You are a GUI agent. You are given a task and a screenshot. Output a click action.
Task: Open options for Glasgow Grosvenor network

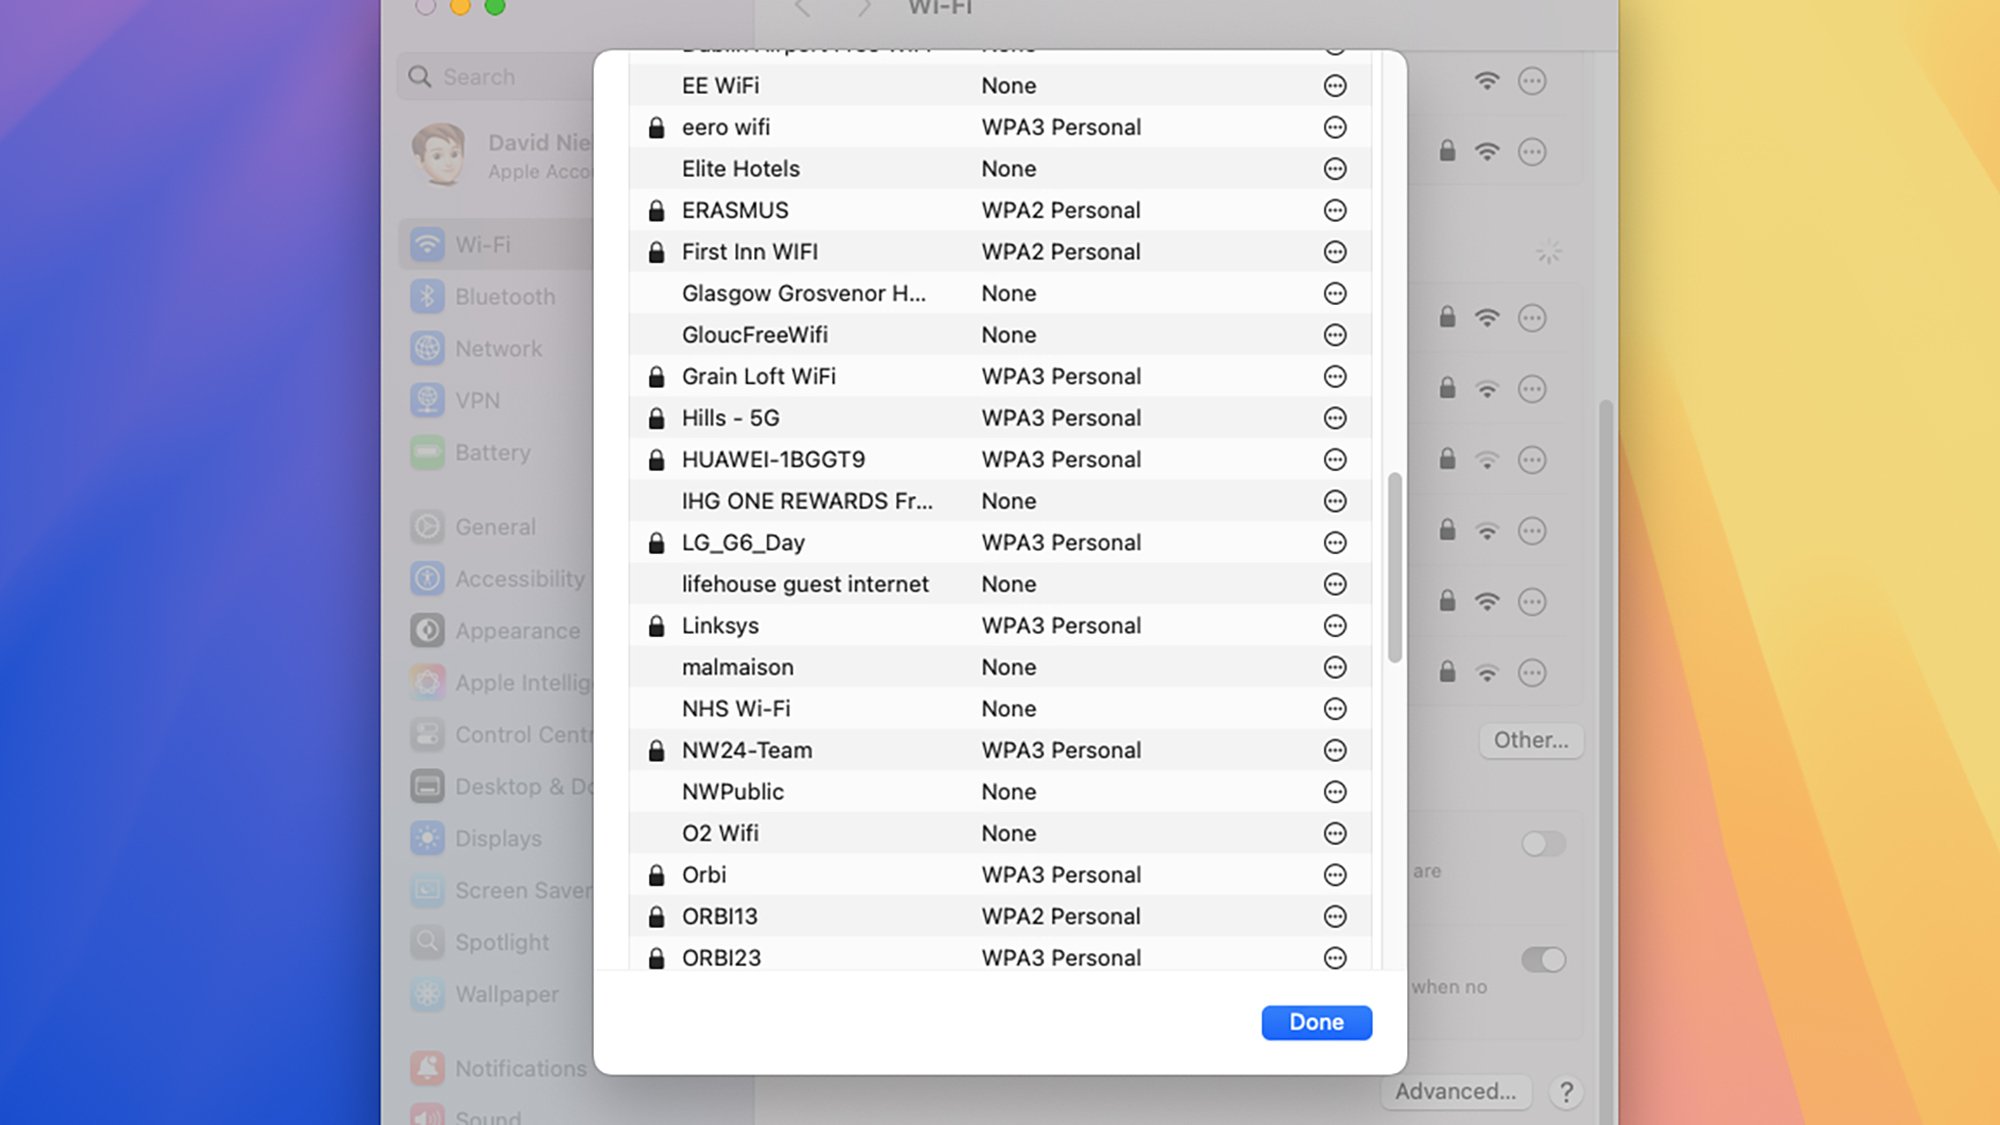[1334, 293]
